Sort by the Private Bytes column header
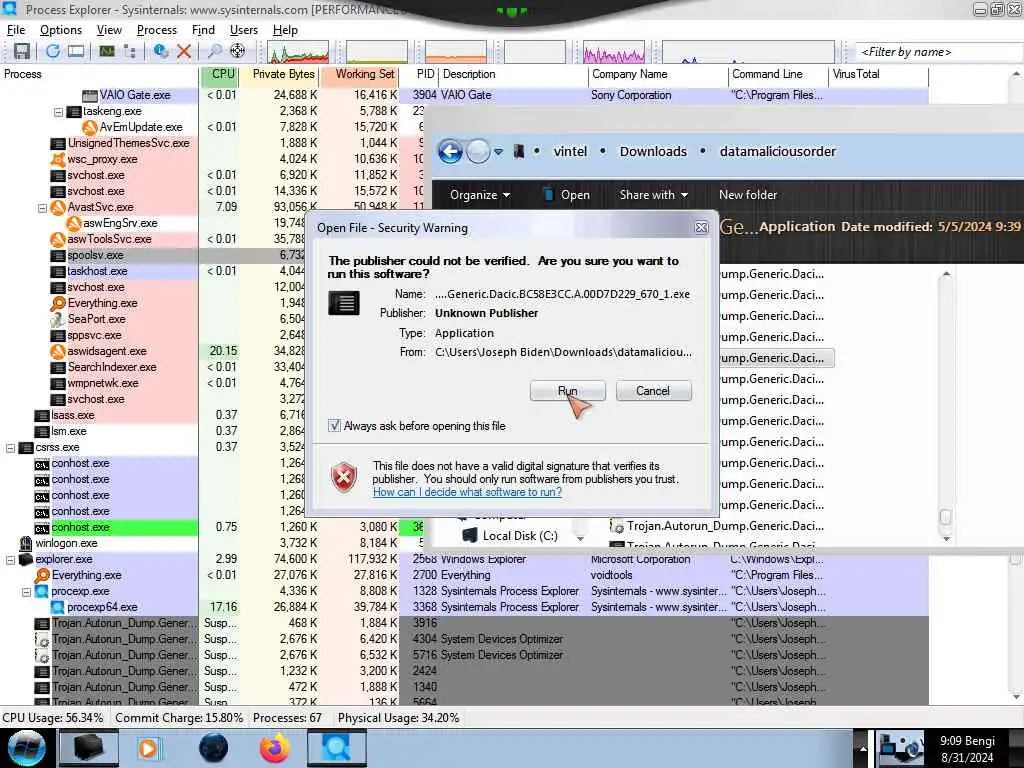 coord(279,74)
